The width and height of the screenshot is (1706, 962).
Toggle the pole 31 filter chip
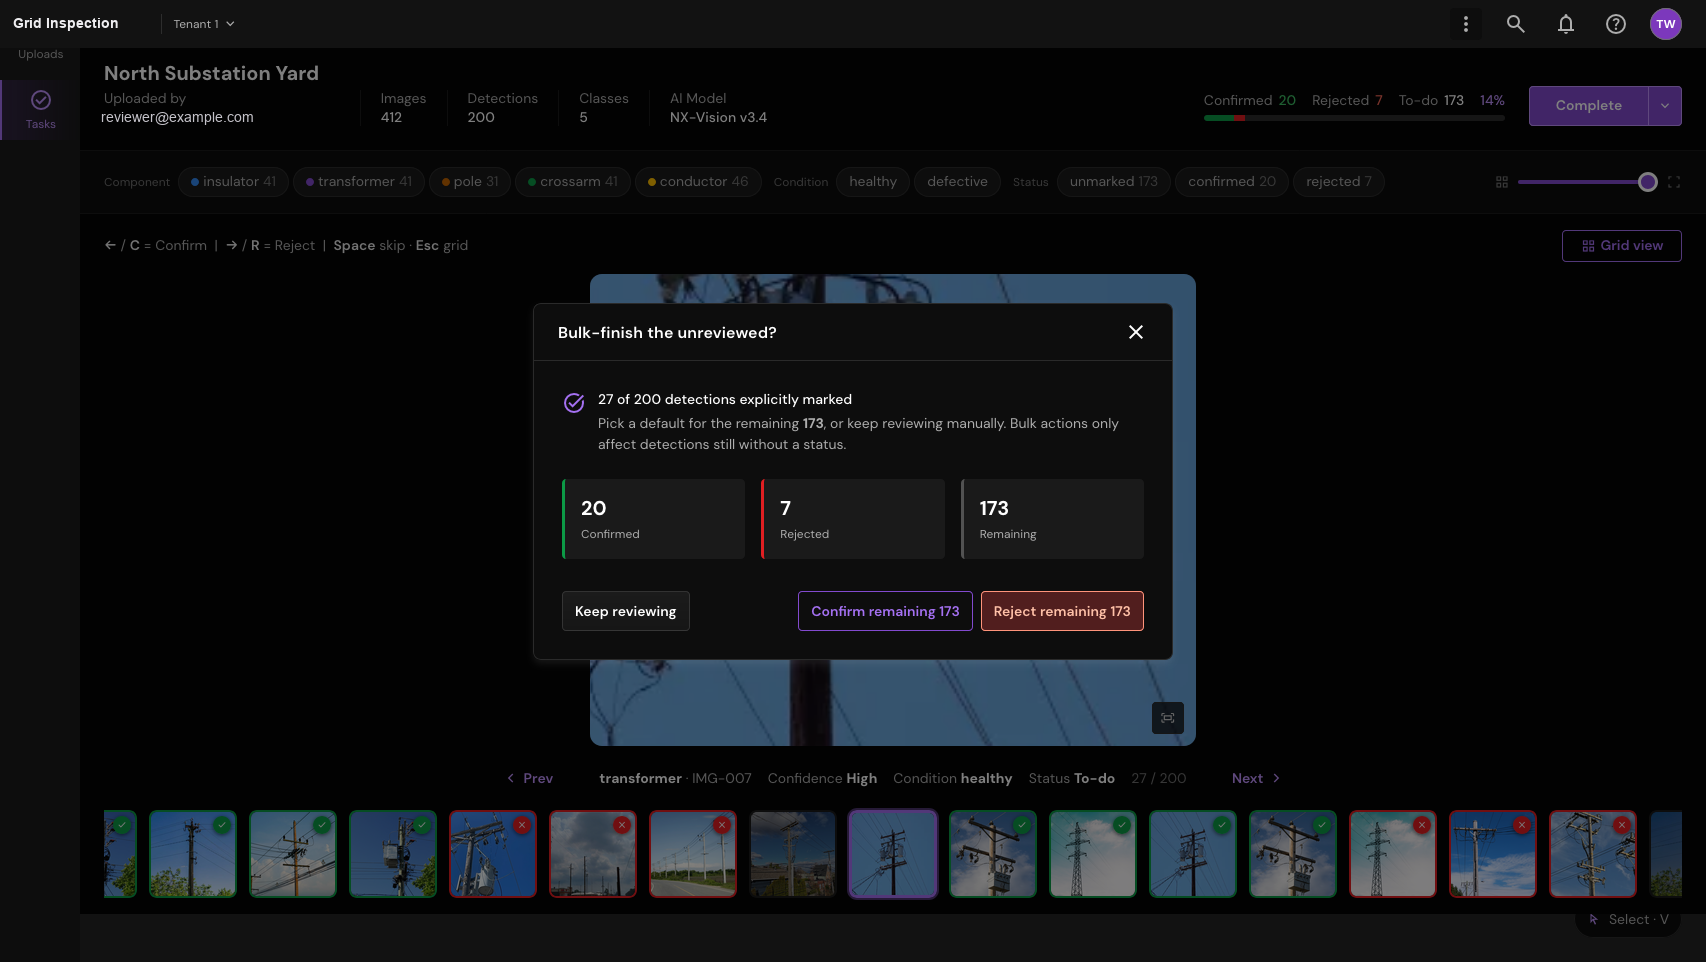click(x=470, y=182)
